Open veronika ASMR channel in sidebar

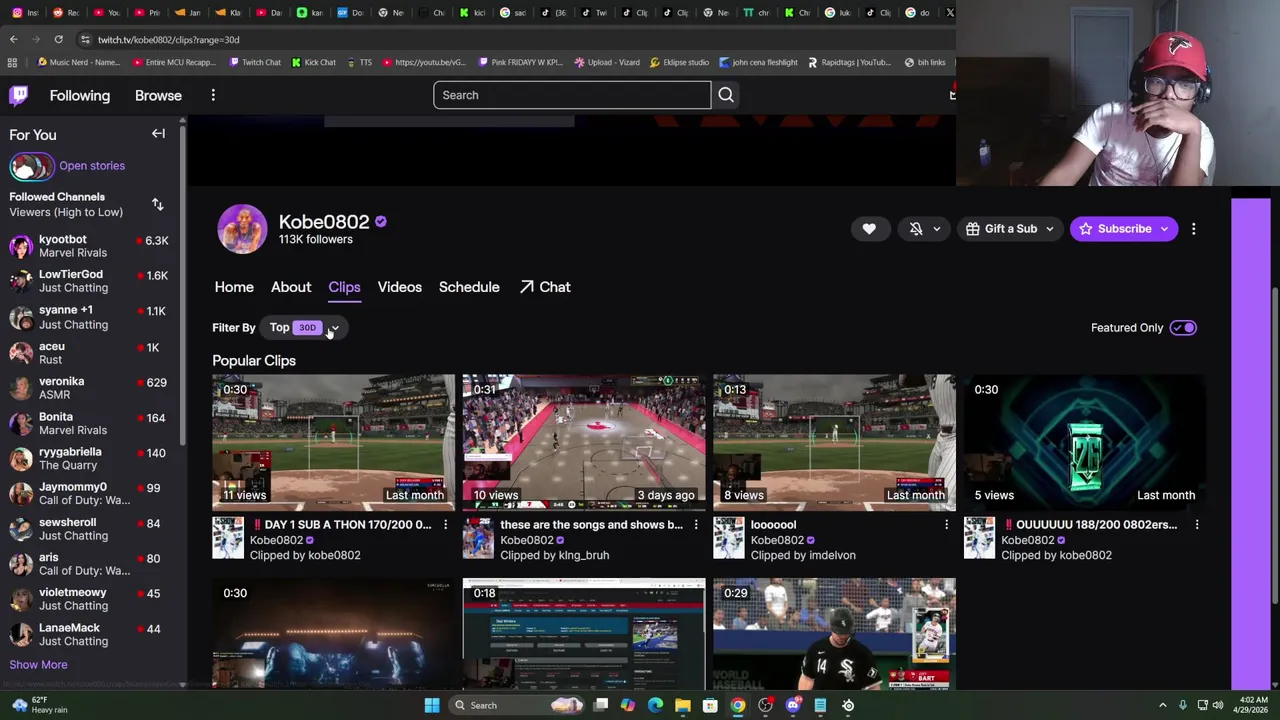[x=90, y=388]
